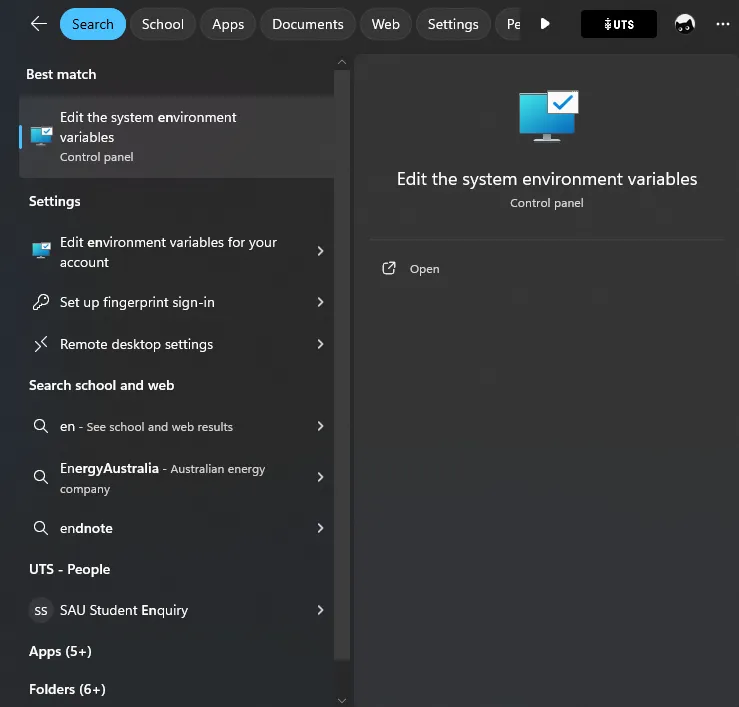This screenshot has width=739, height=707.
Task: Click the results list scrollbar down arrow
Action: (x=342, y=700)
